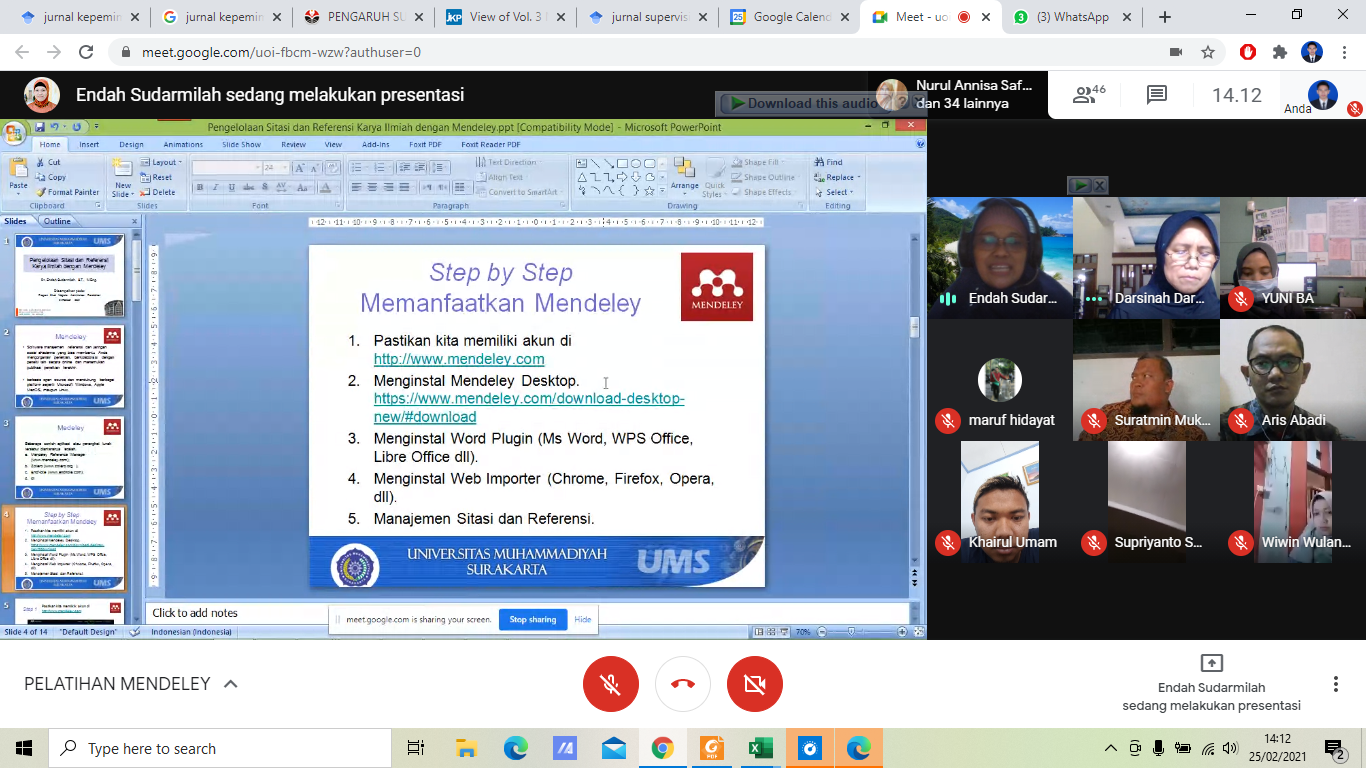Hang up the Meet call
This screenshot has height=768, width=1366.
683,684
